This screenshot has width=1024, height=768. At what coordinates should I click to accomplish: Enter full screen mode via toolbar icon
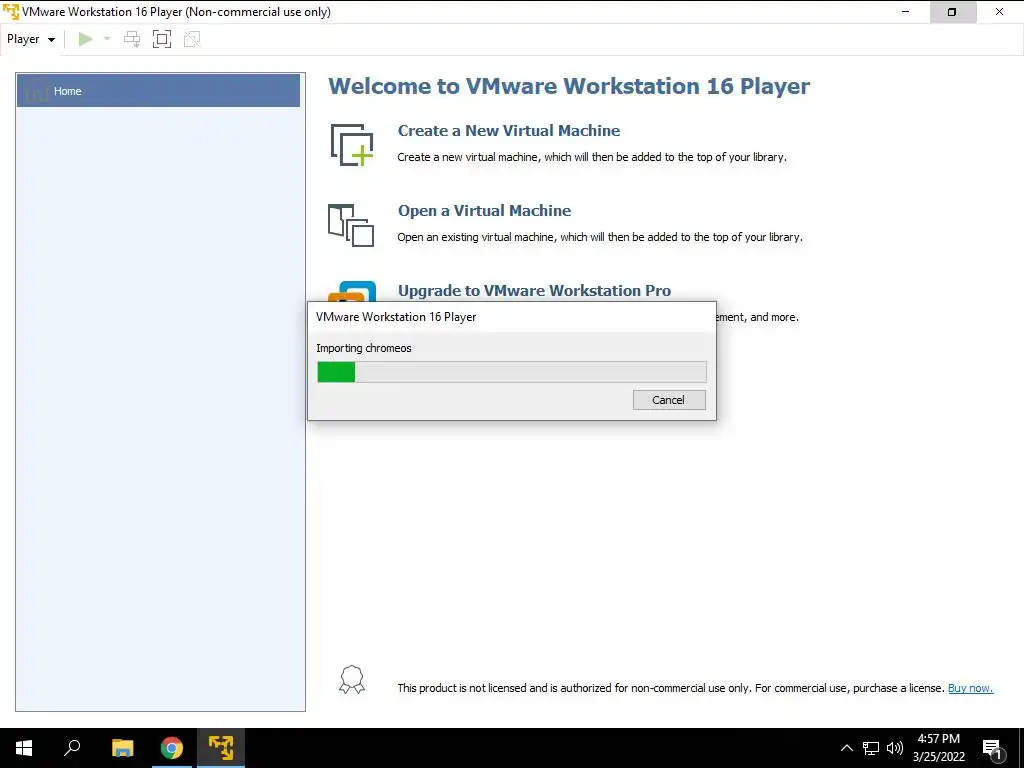(162, 39)
